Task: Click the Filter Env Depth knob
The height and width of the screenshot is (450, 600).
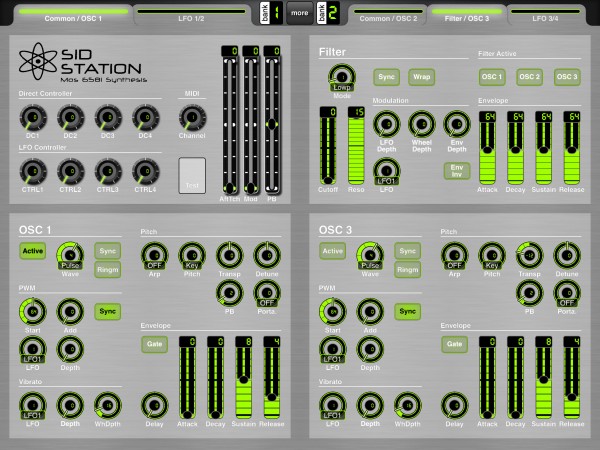Action: coord(457,124)
